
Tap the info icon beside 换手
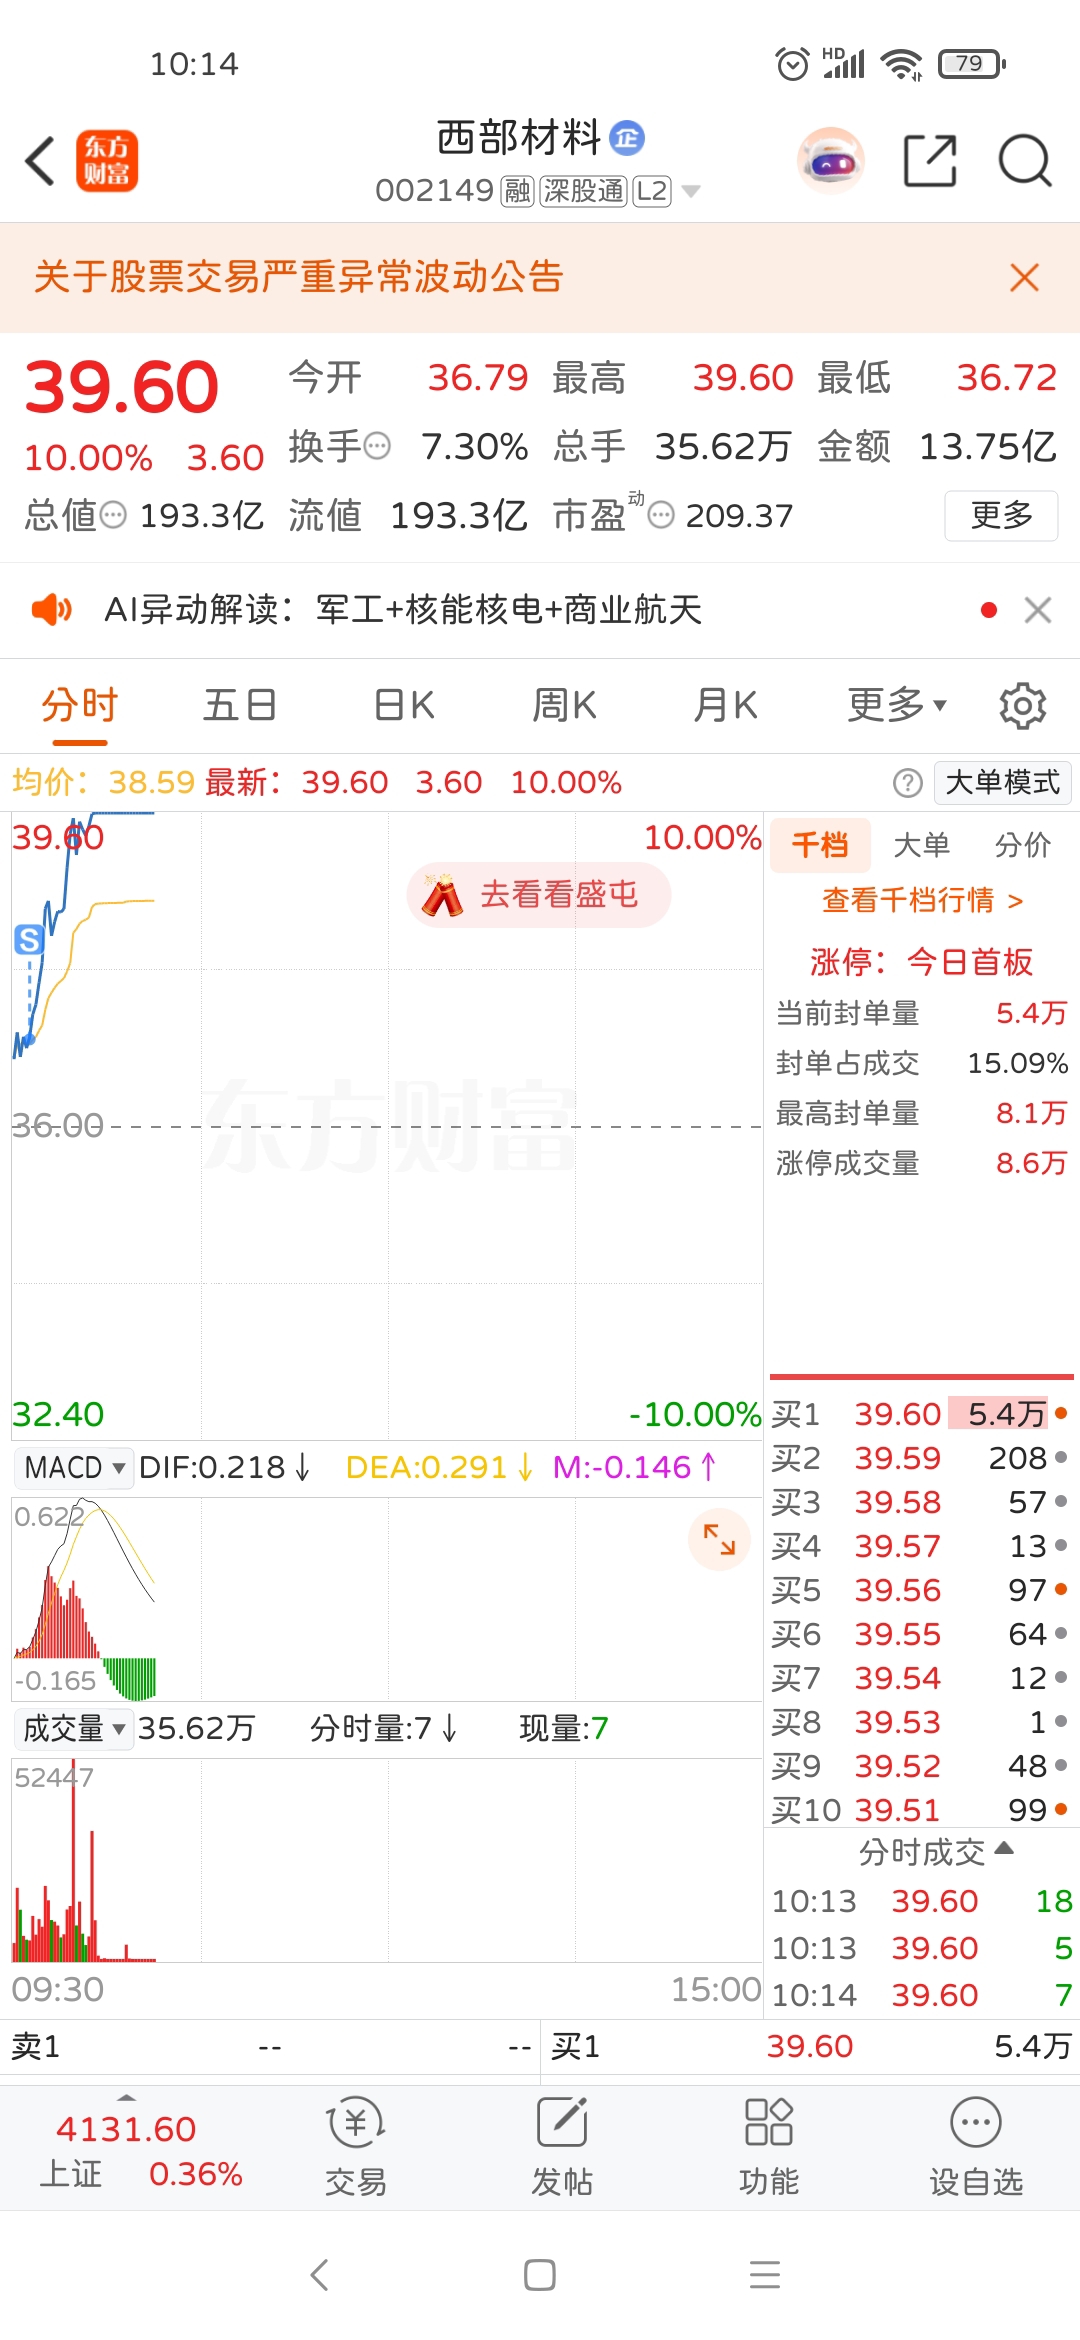click(377, 446)
